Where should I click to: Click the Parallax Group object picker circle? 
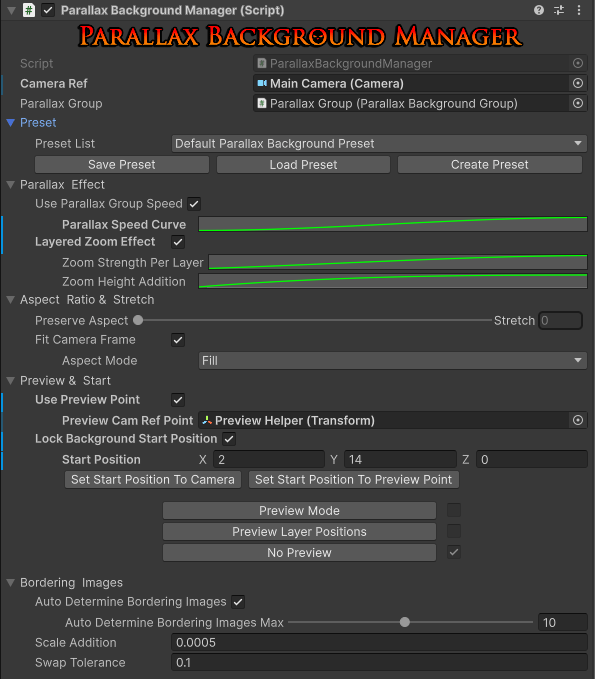pos(578,103)
